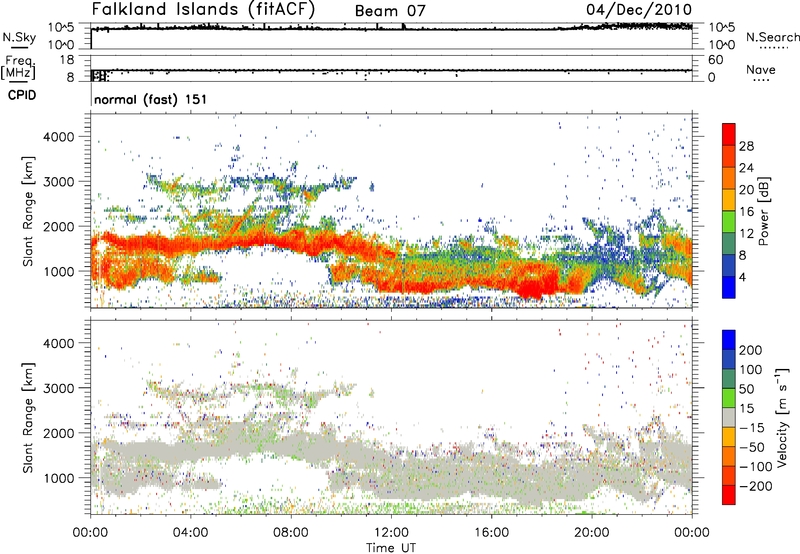Screen dimensions: 800x554
Task: Click the 'Slant Range [km]' label of the power panel
Action: 28,211
